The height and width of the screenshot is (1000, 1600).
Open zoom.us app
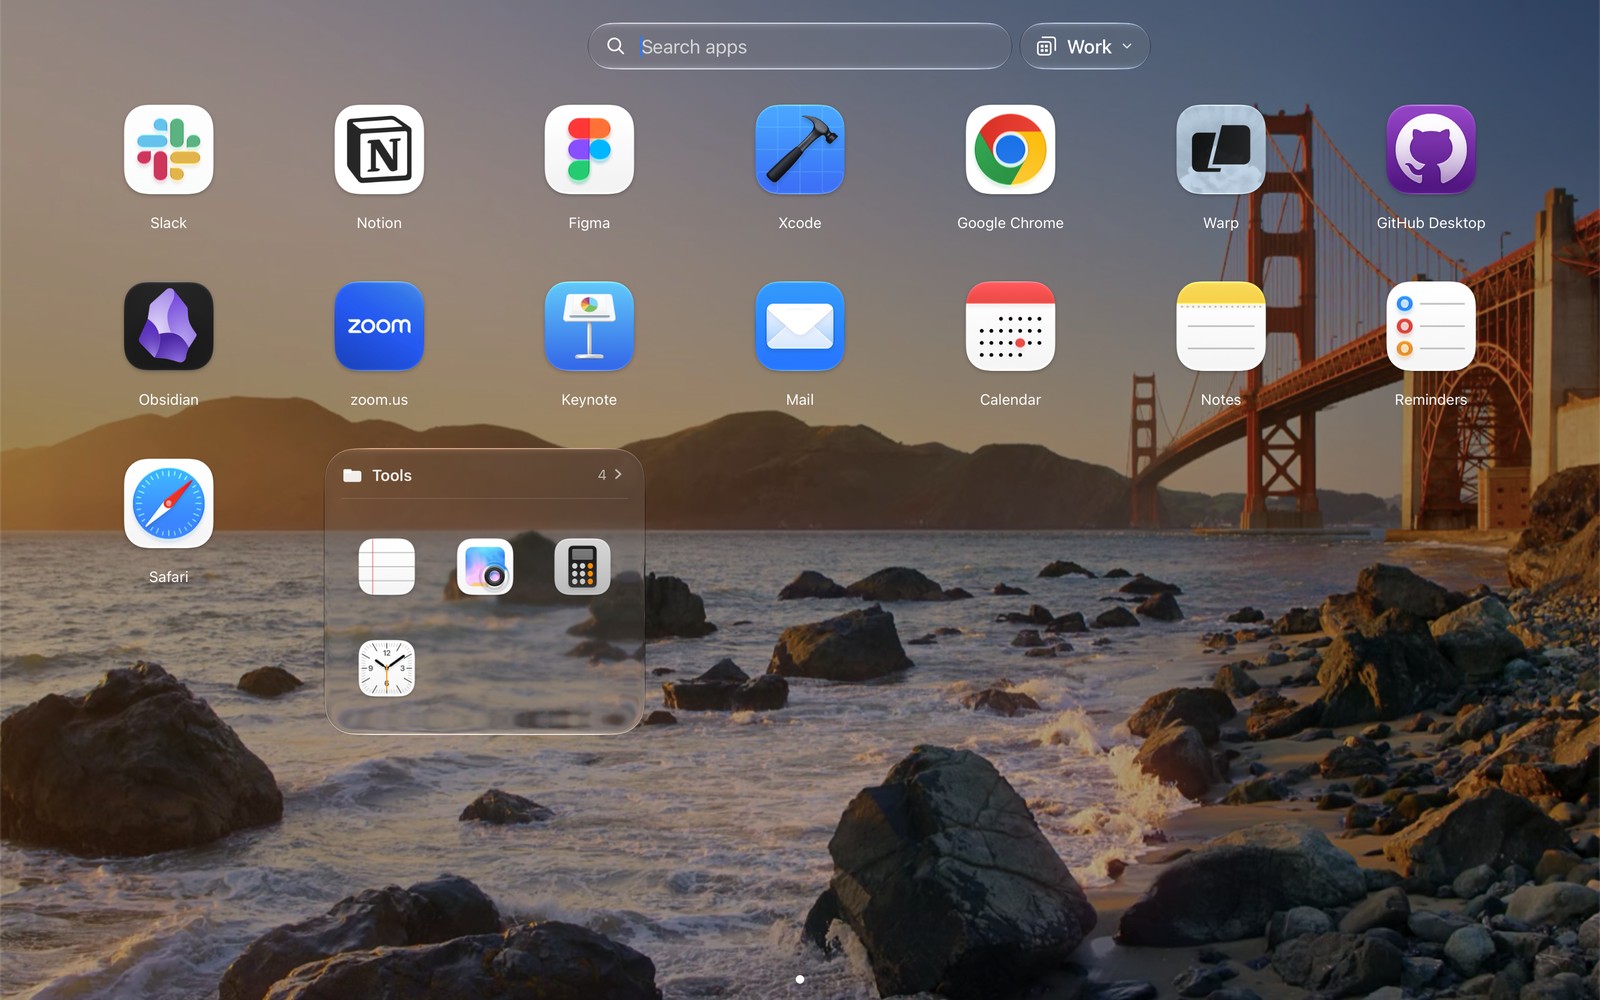[379, 326]
